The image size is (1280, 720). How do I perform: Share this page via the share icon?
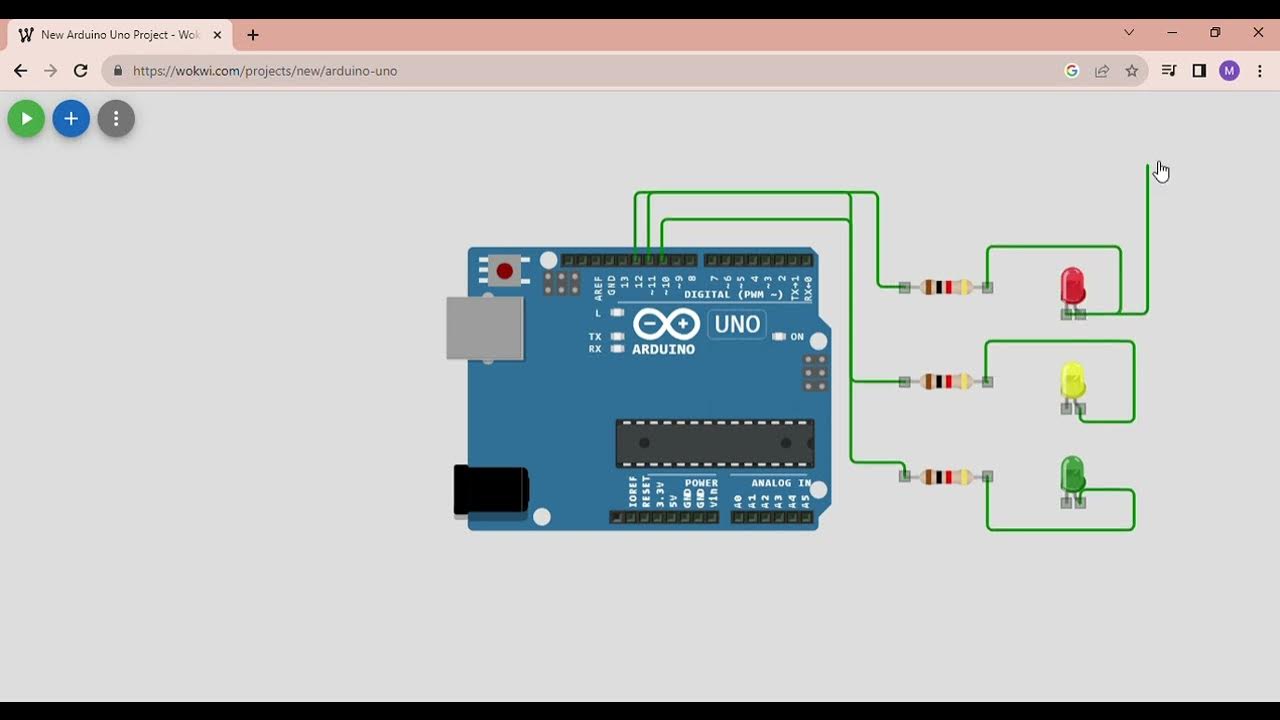(1102, 71)
